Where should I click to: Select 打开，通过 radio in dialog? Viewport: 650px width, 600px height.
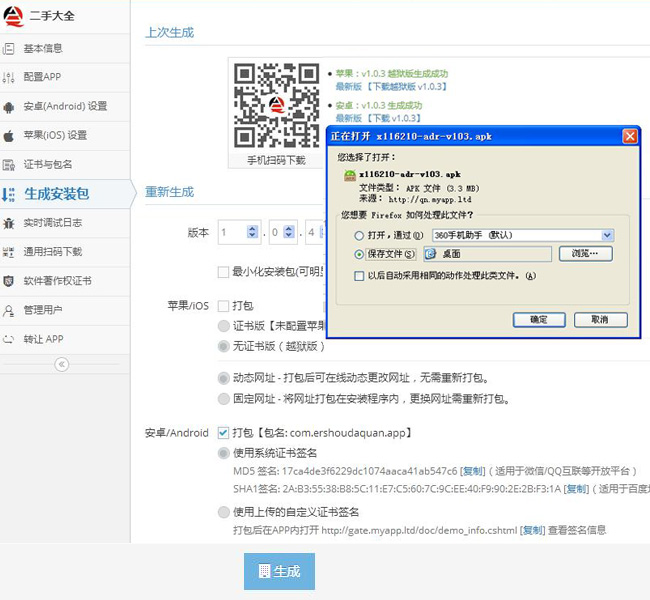359,236
